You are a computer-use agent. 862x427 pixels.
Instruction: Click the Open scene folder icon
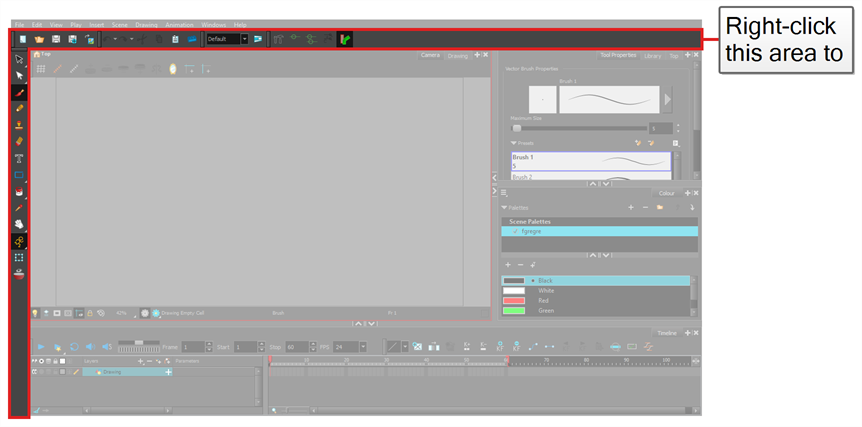click(x=40, y=39)
